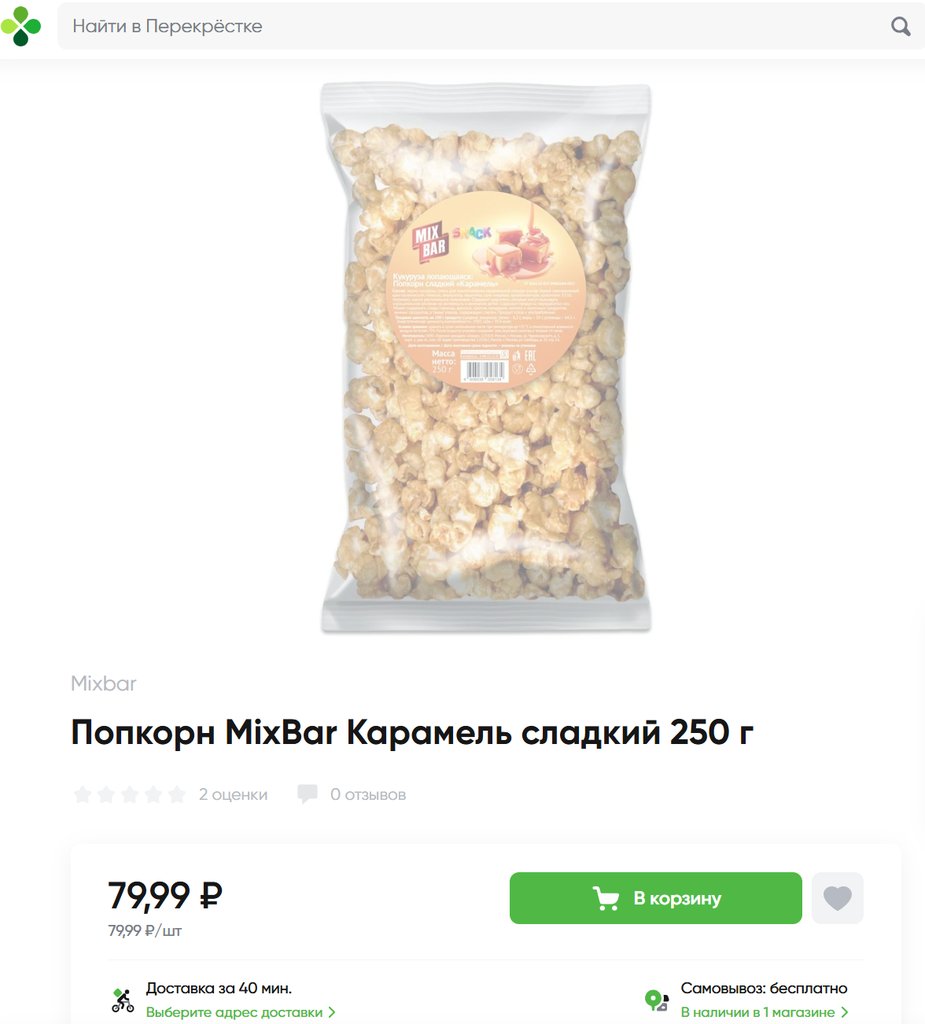The height and width of the screenshot is (1024, 925).
Task: Toggle the heart favorites button
Action: [x=837, y=898]
